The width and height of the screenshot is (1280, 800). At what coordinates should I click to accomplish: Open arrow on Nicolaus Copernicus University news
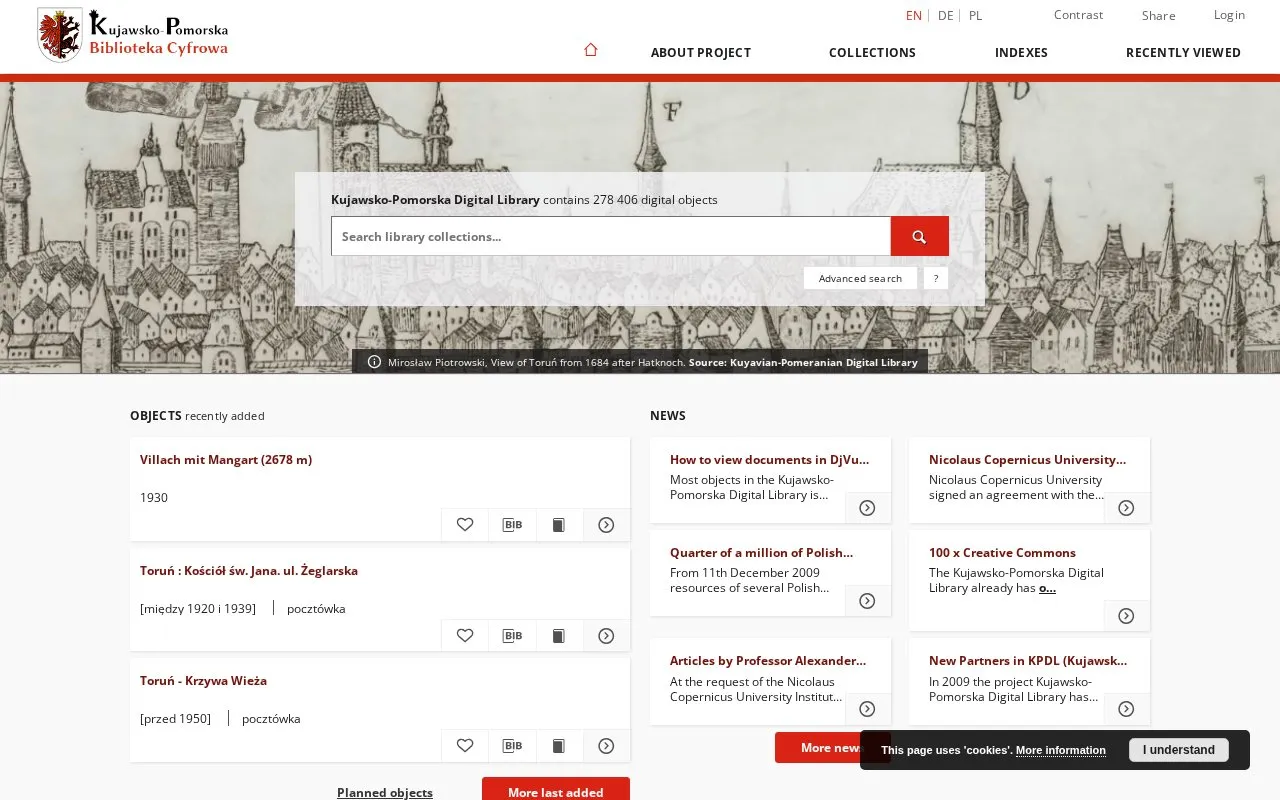pos(1126,508)
